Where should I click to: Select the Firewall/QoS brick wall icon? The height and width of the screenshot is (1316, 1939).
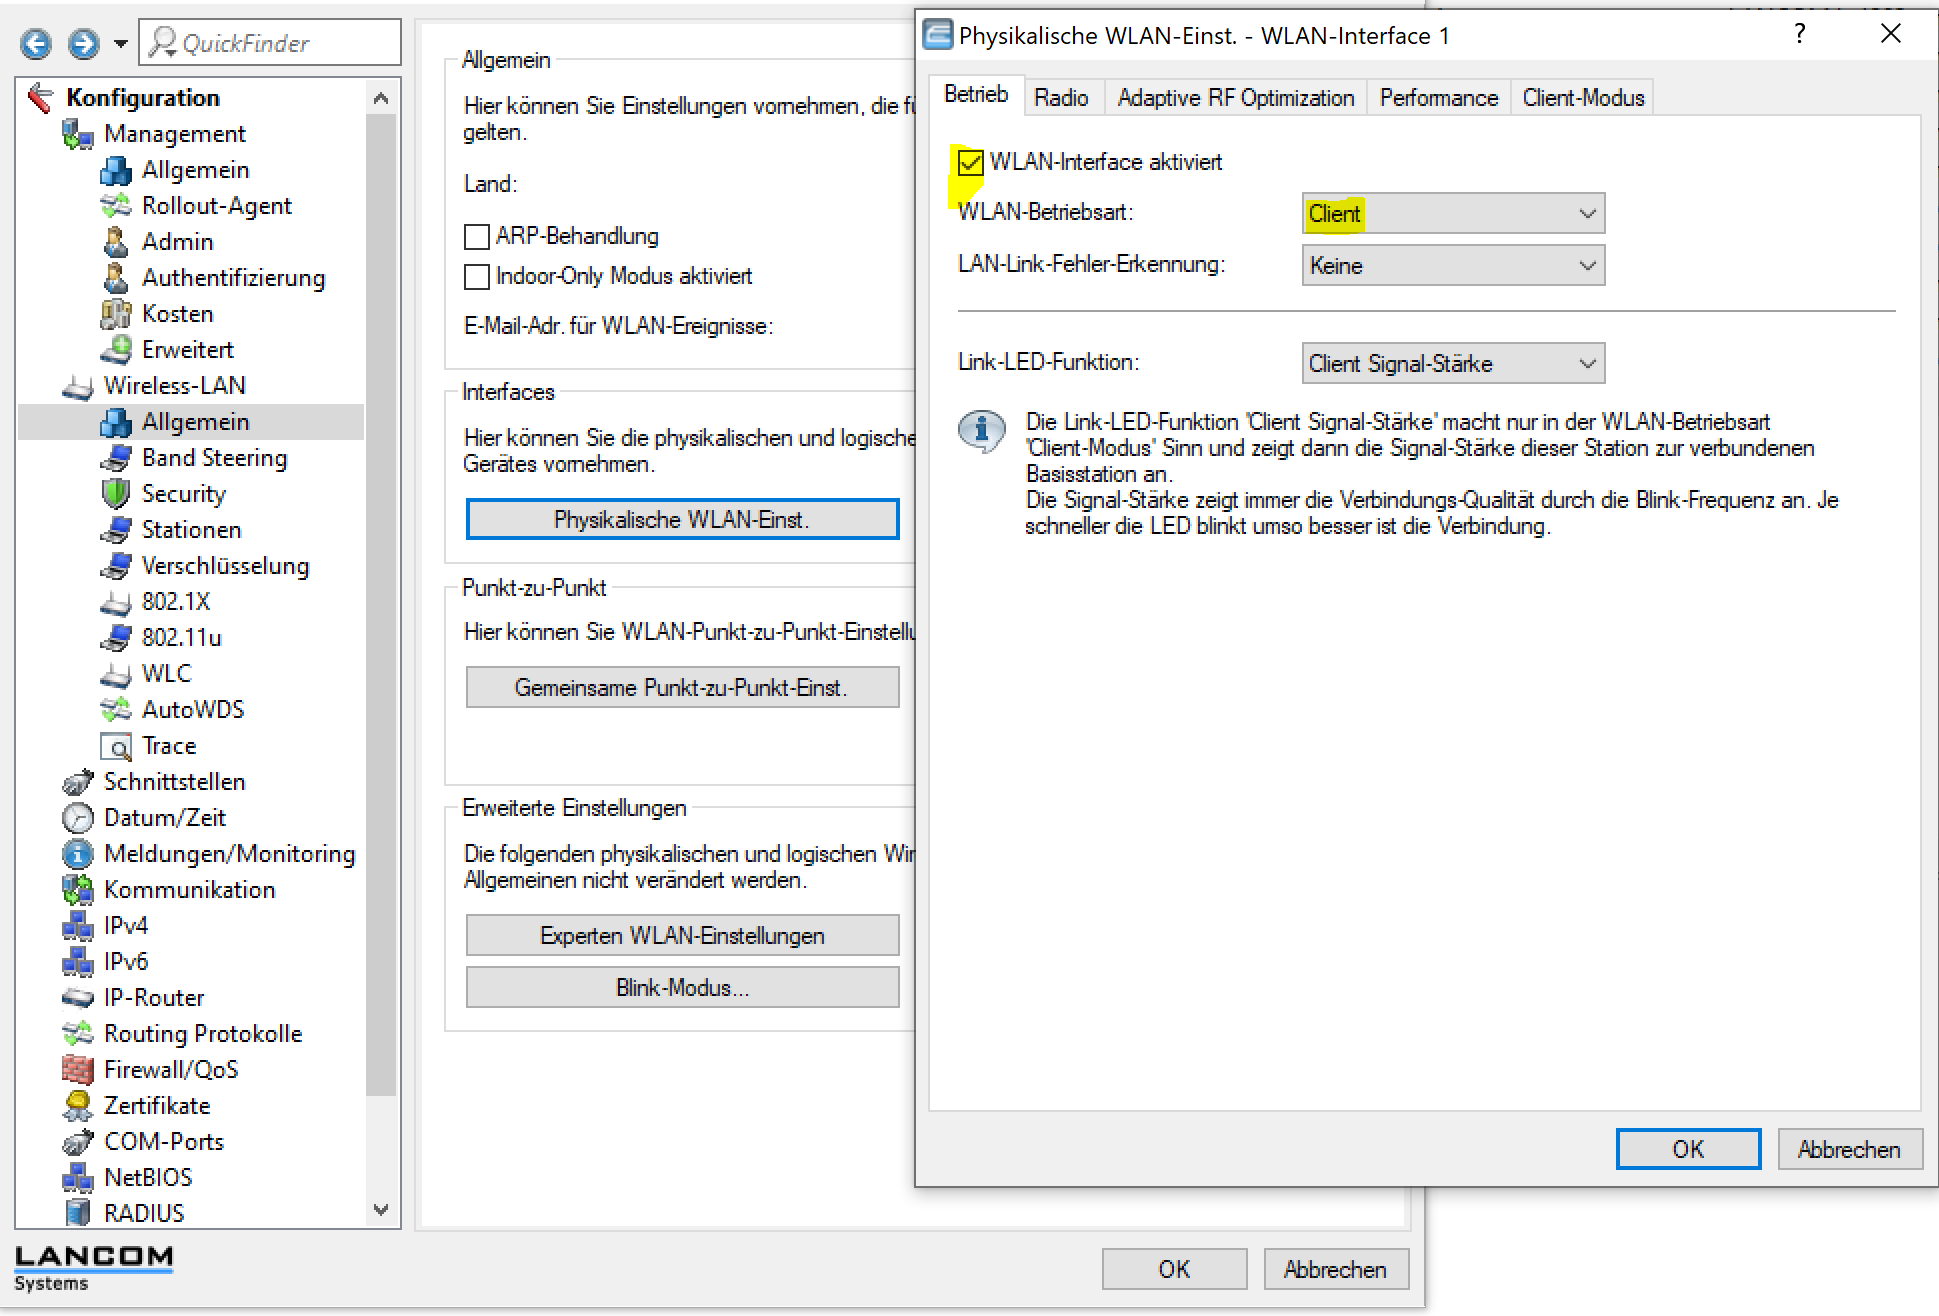[x=78, y=1070]
